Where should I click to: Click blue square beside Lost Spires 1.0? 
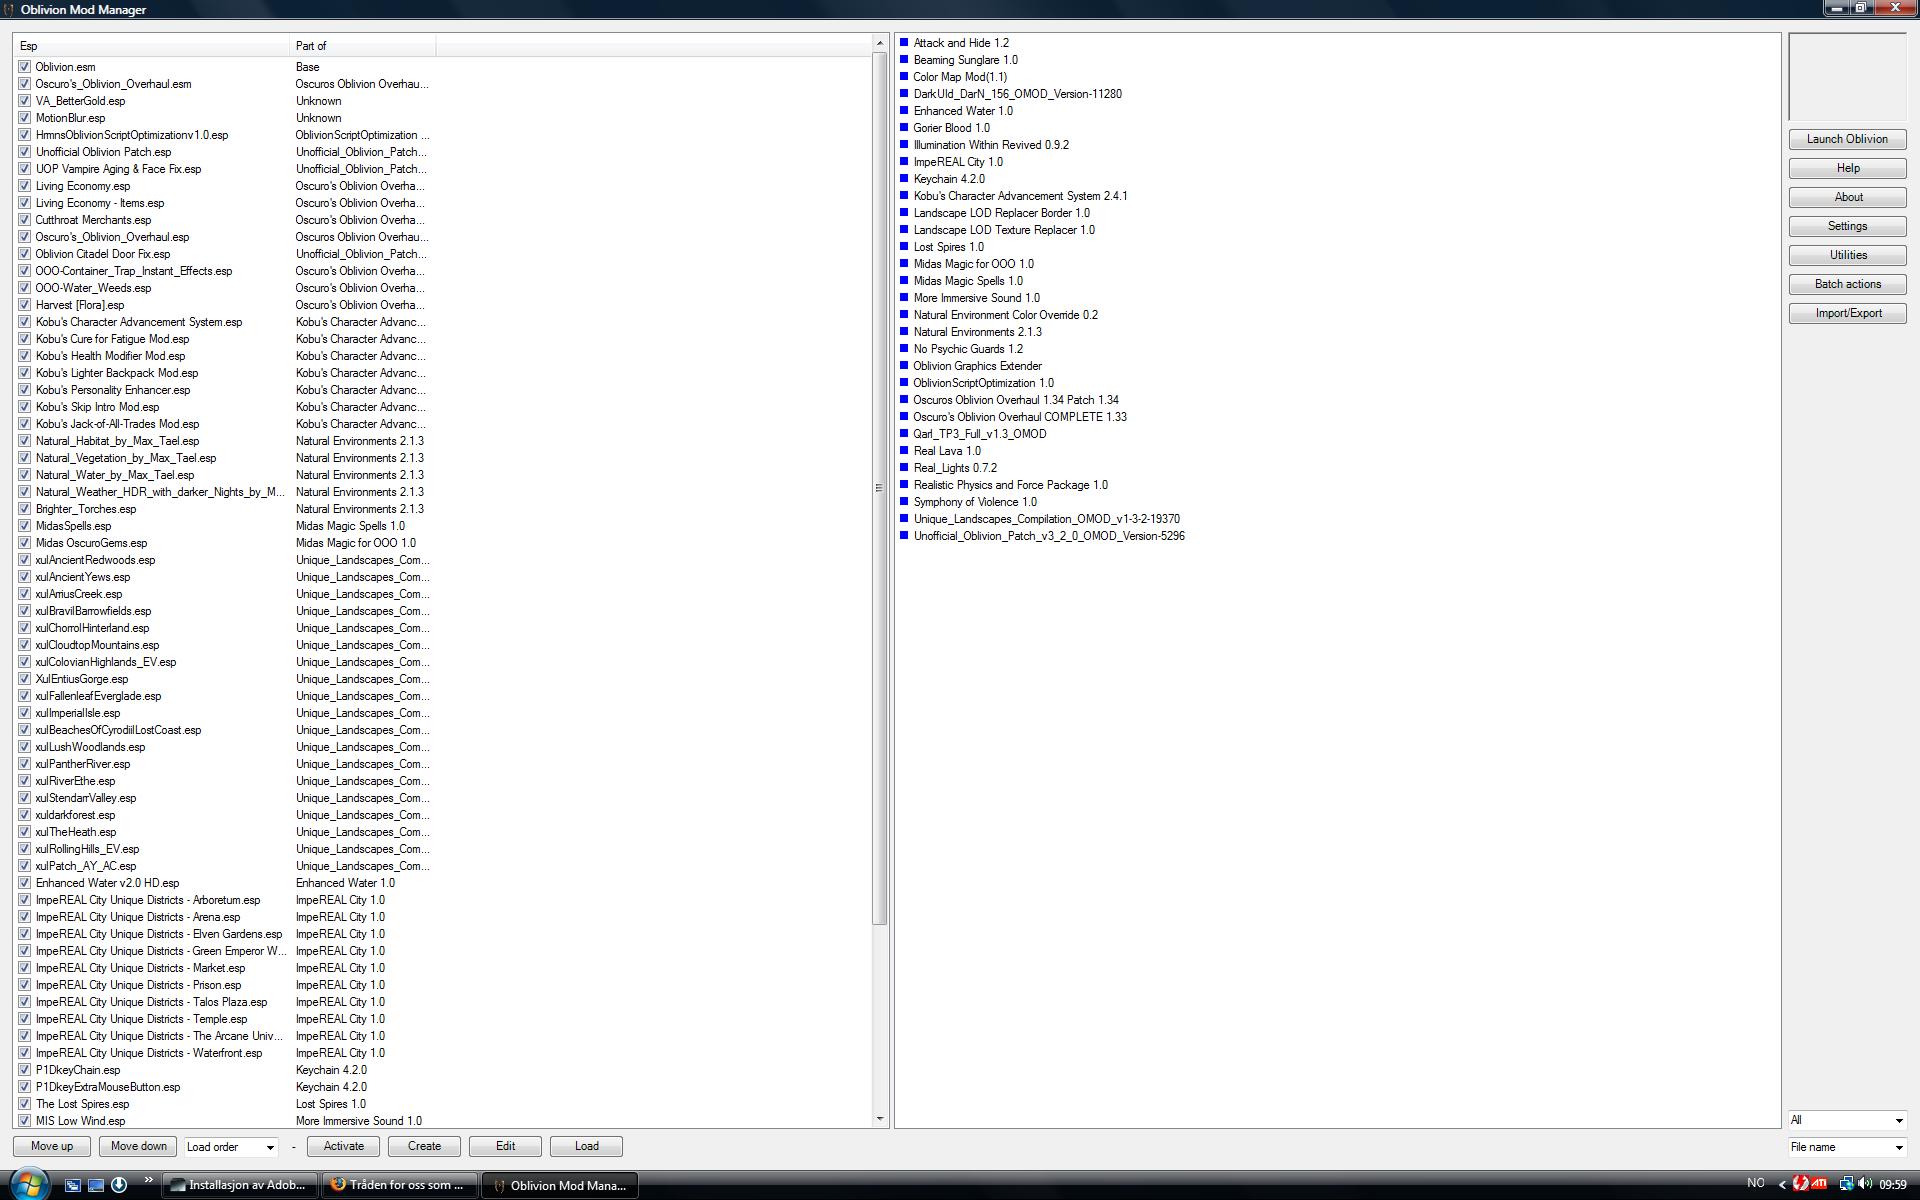904,246
